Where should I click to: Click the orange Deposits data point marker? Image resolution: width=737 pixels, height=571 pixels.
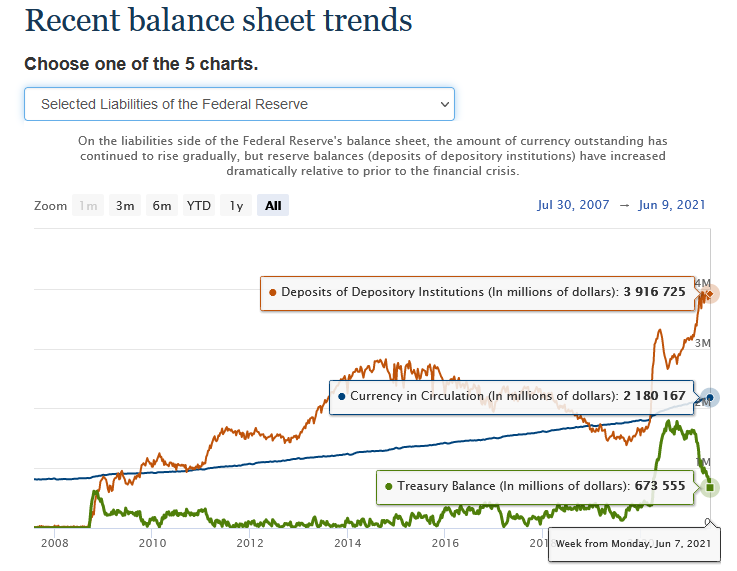710,294
